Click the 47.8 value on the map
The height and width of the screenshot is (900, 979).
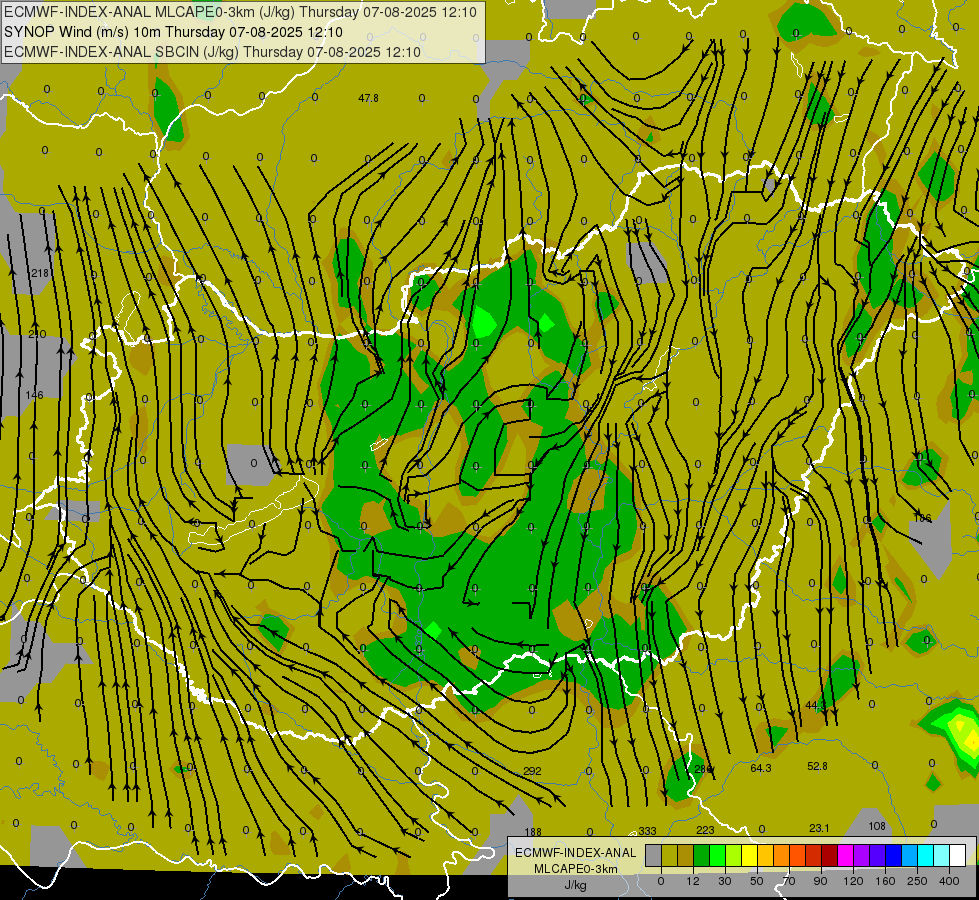pos(368,98)
